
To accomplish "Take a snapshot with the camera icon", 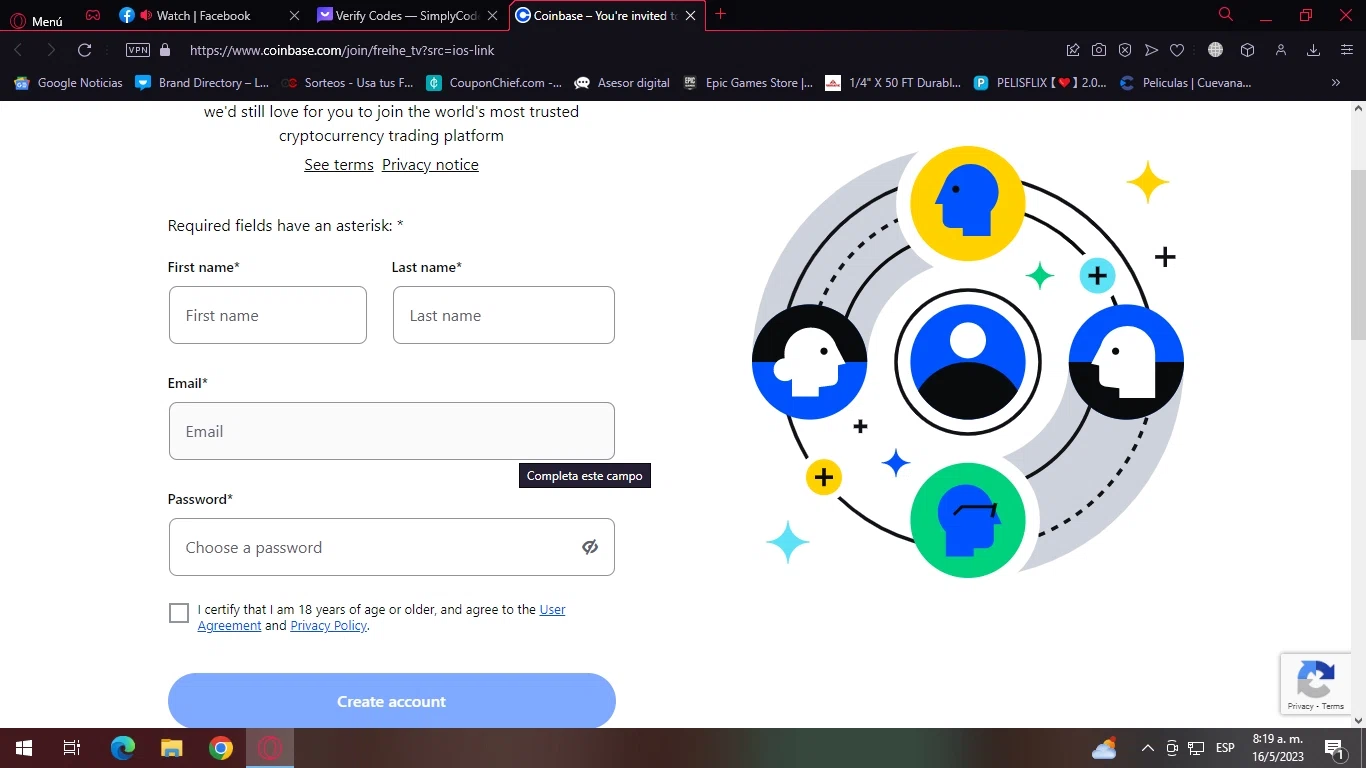I will click(1099, 50).
